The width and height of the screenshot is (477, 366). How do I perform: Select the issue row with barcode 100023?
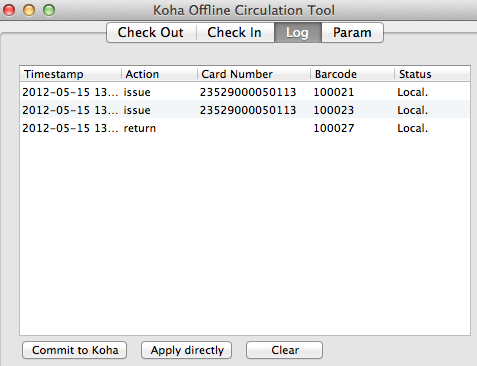[x=245, y=110]
